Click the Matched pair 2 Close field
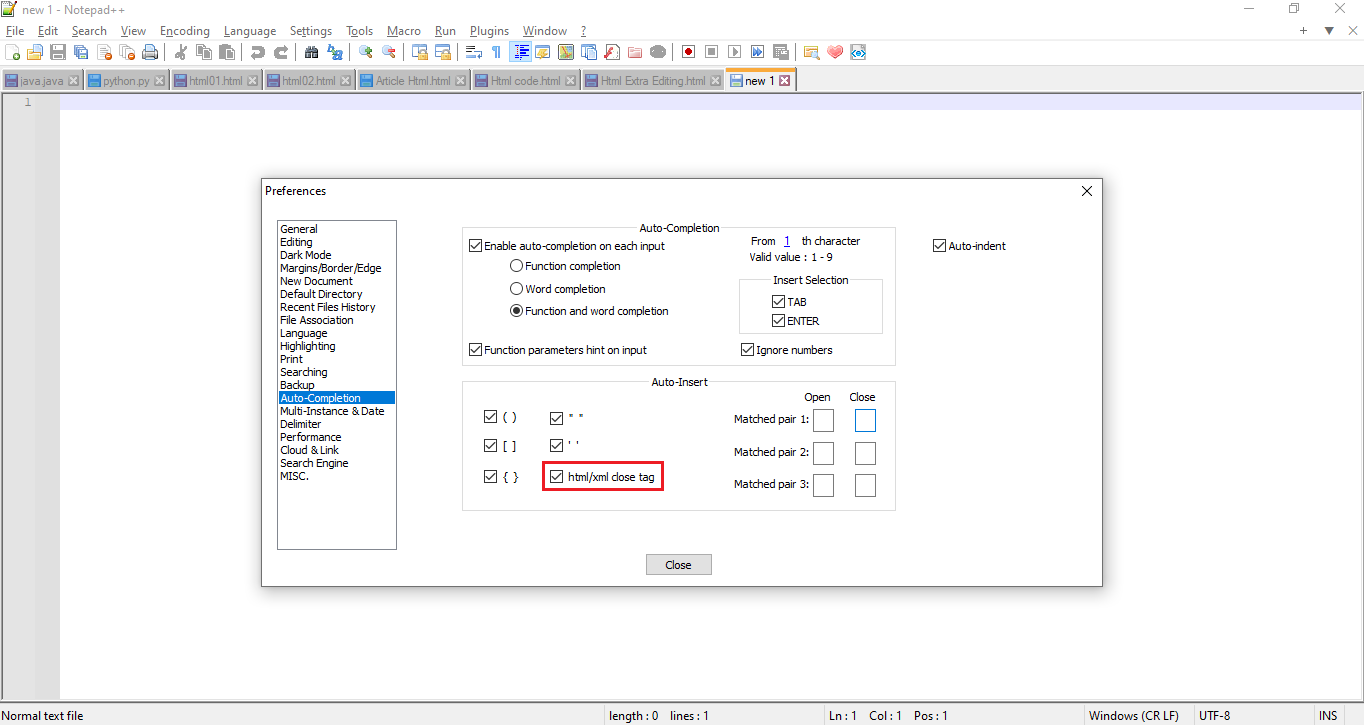 click(x=865, y=453)
